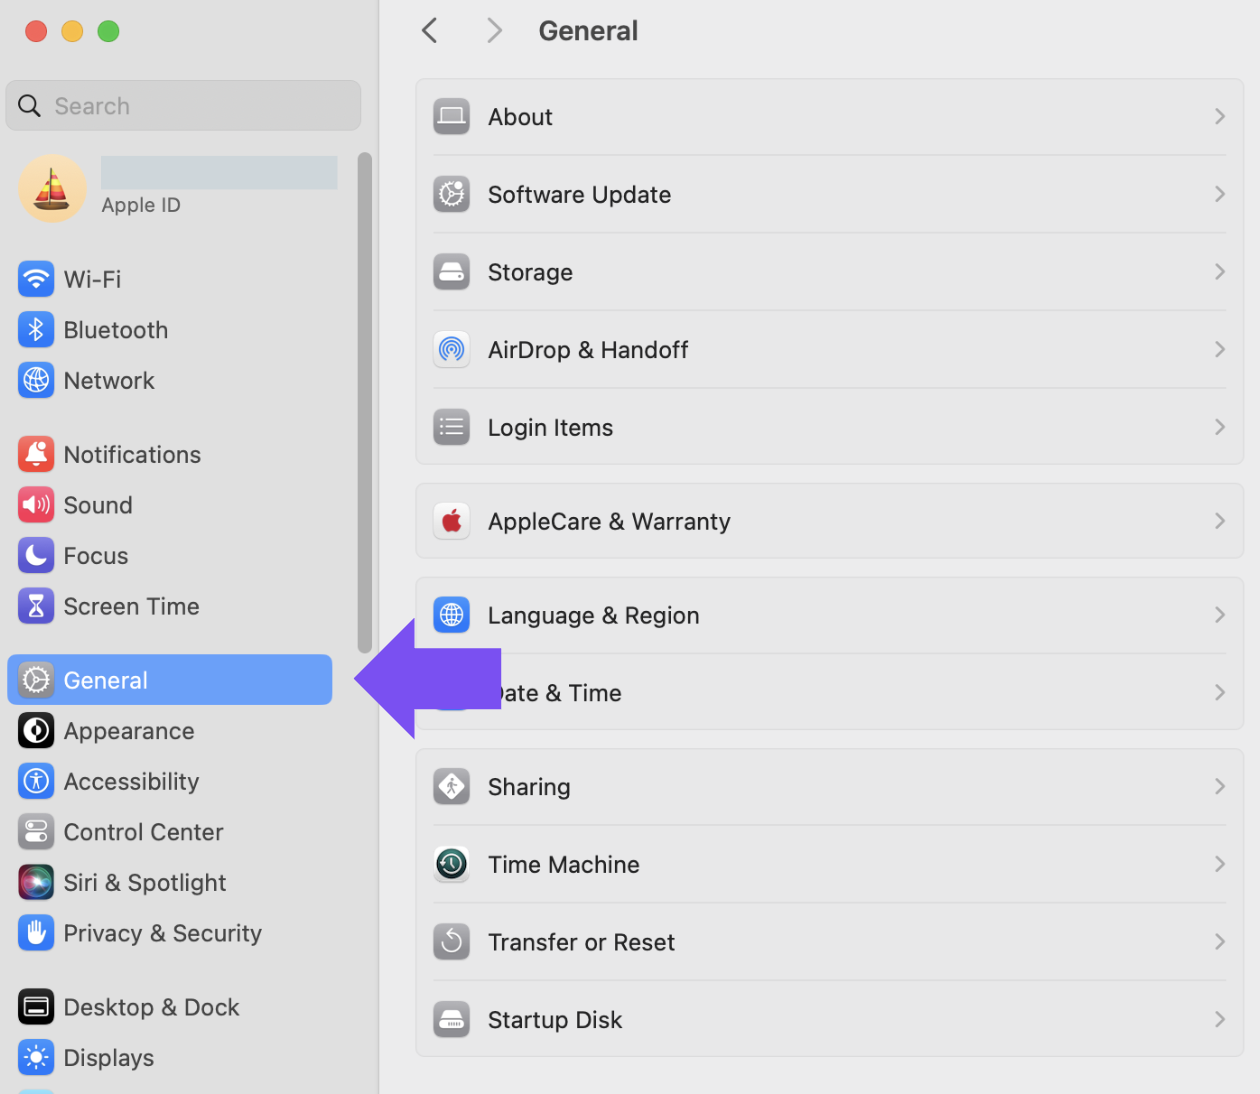This screenshot has width=1260, height=1094.
Task: Click the chevron on the Storage row
Action: [1220, 272]
